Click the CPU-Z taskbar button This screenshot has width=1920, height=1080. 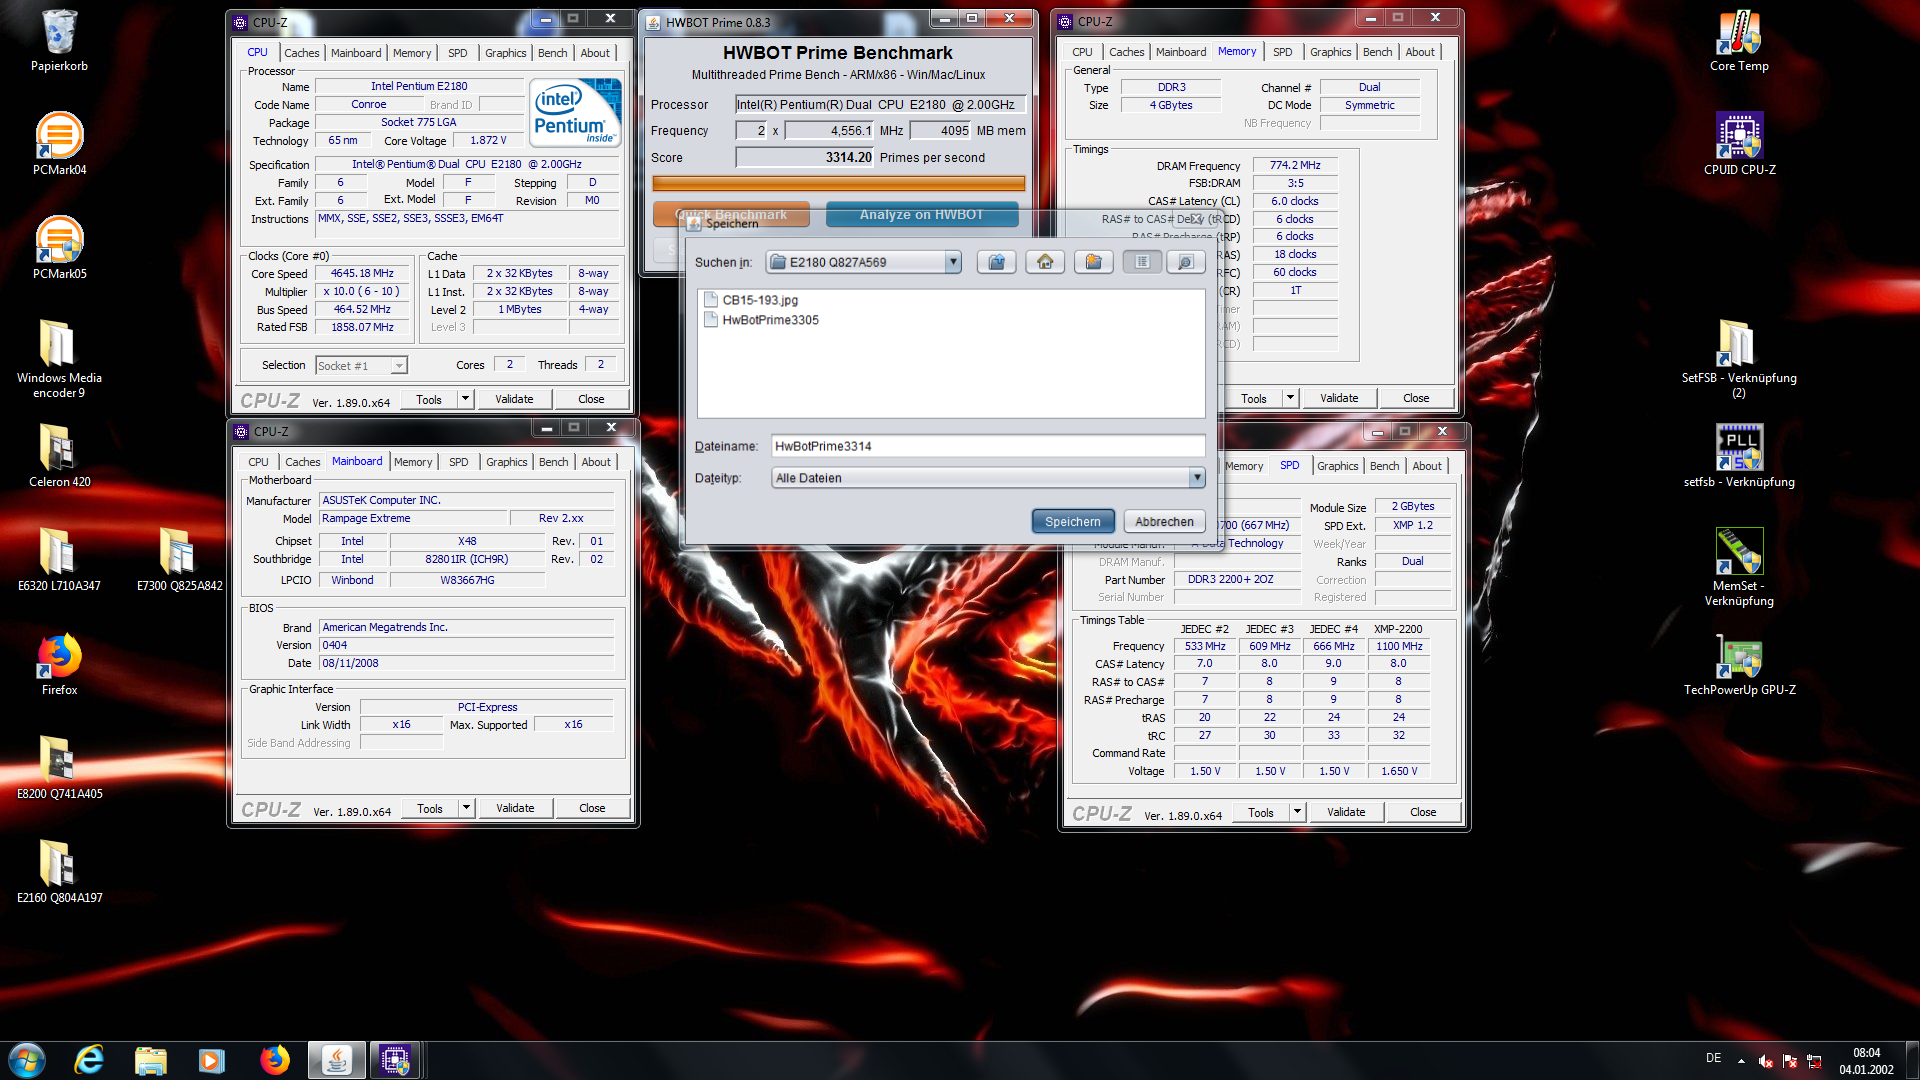tap(395, 1060)
